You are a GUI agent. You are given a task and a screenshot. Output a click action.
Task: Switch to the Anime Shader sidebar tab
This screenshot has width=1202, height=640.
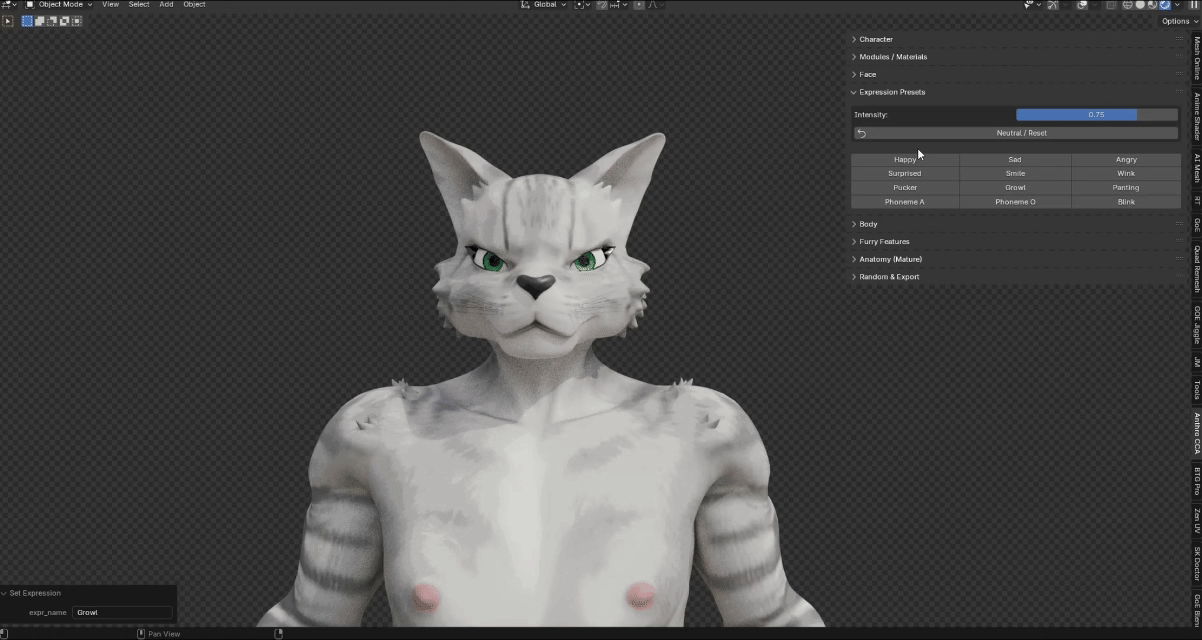(x=1196, y=116)
